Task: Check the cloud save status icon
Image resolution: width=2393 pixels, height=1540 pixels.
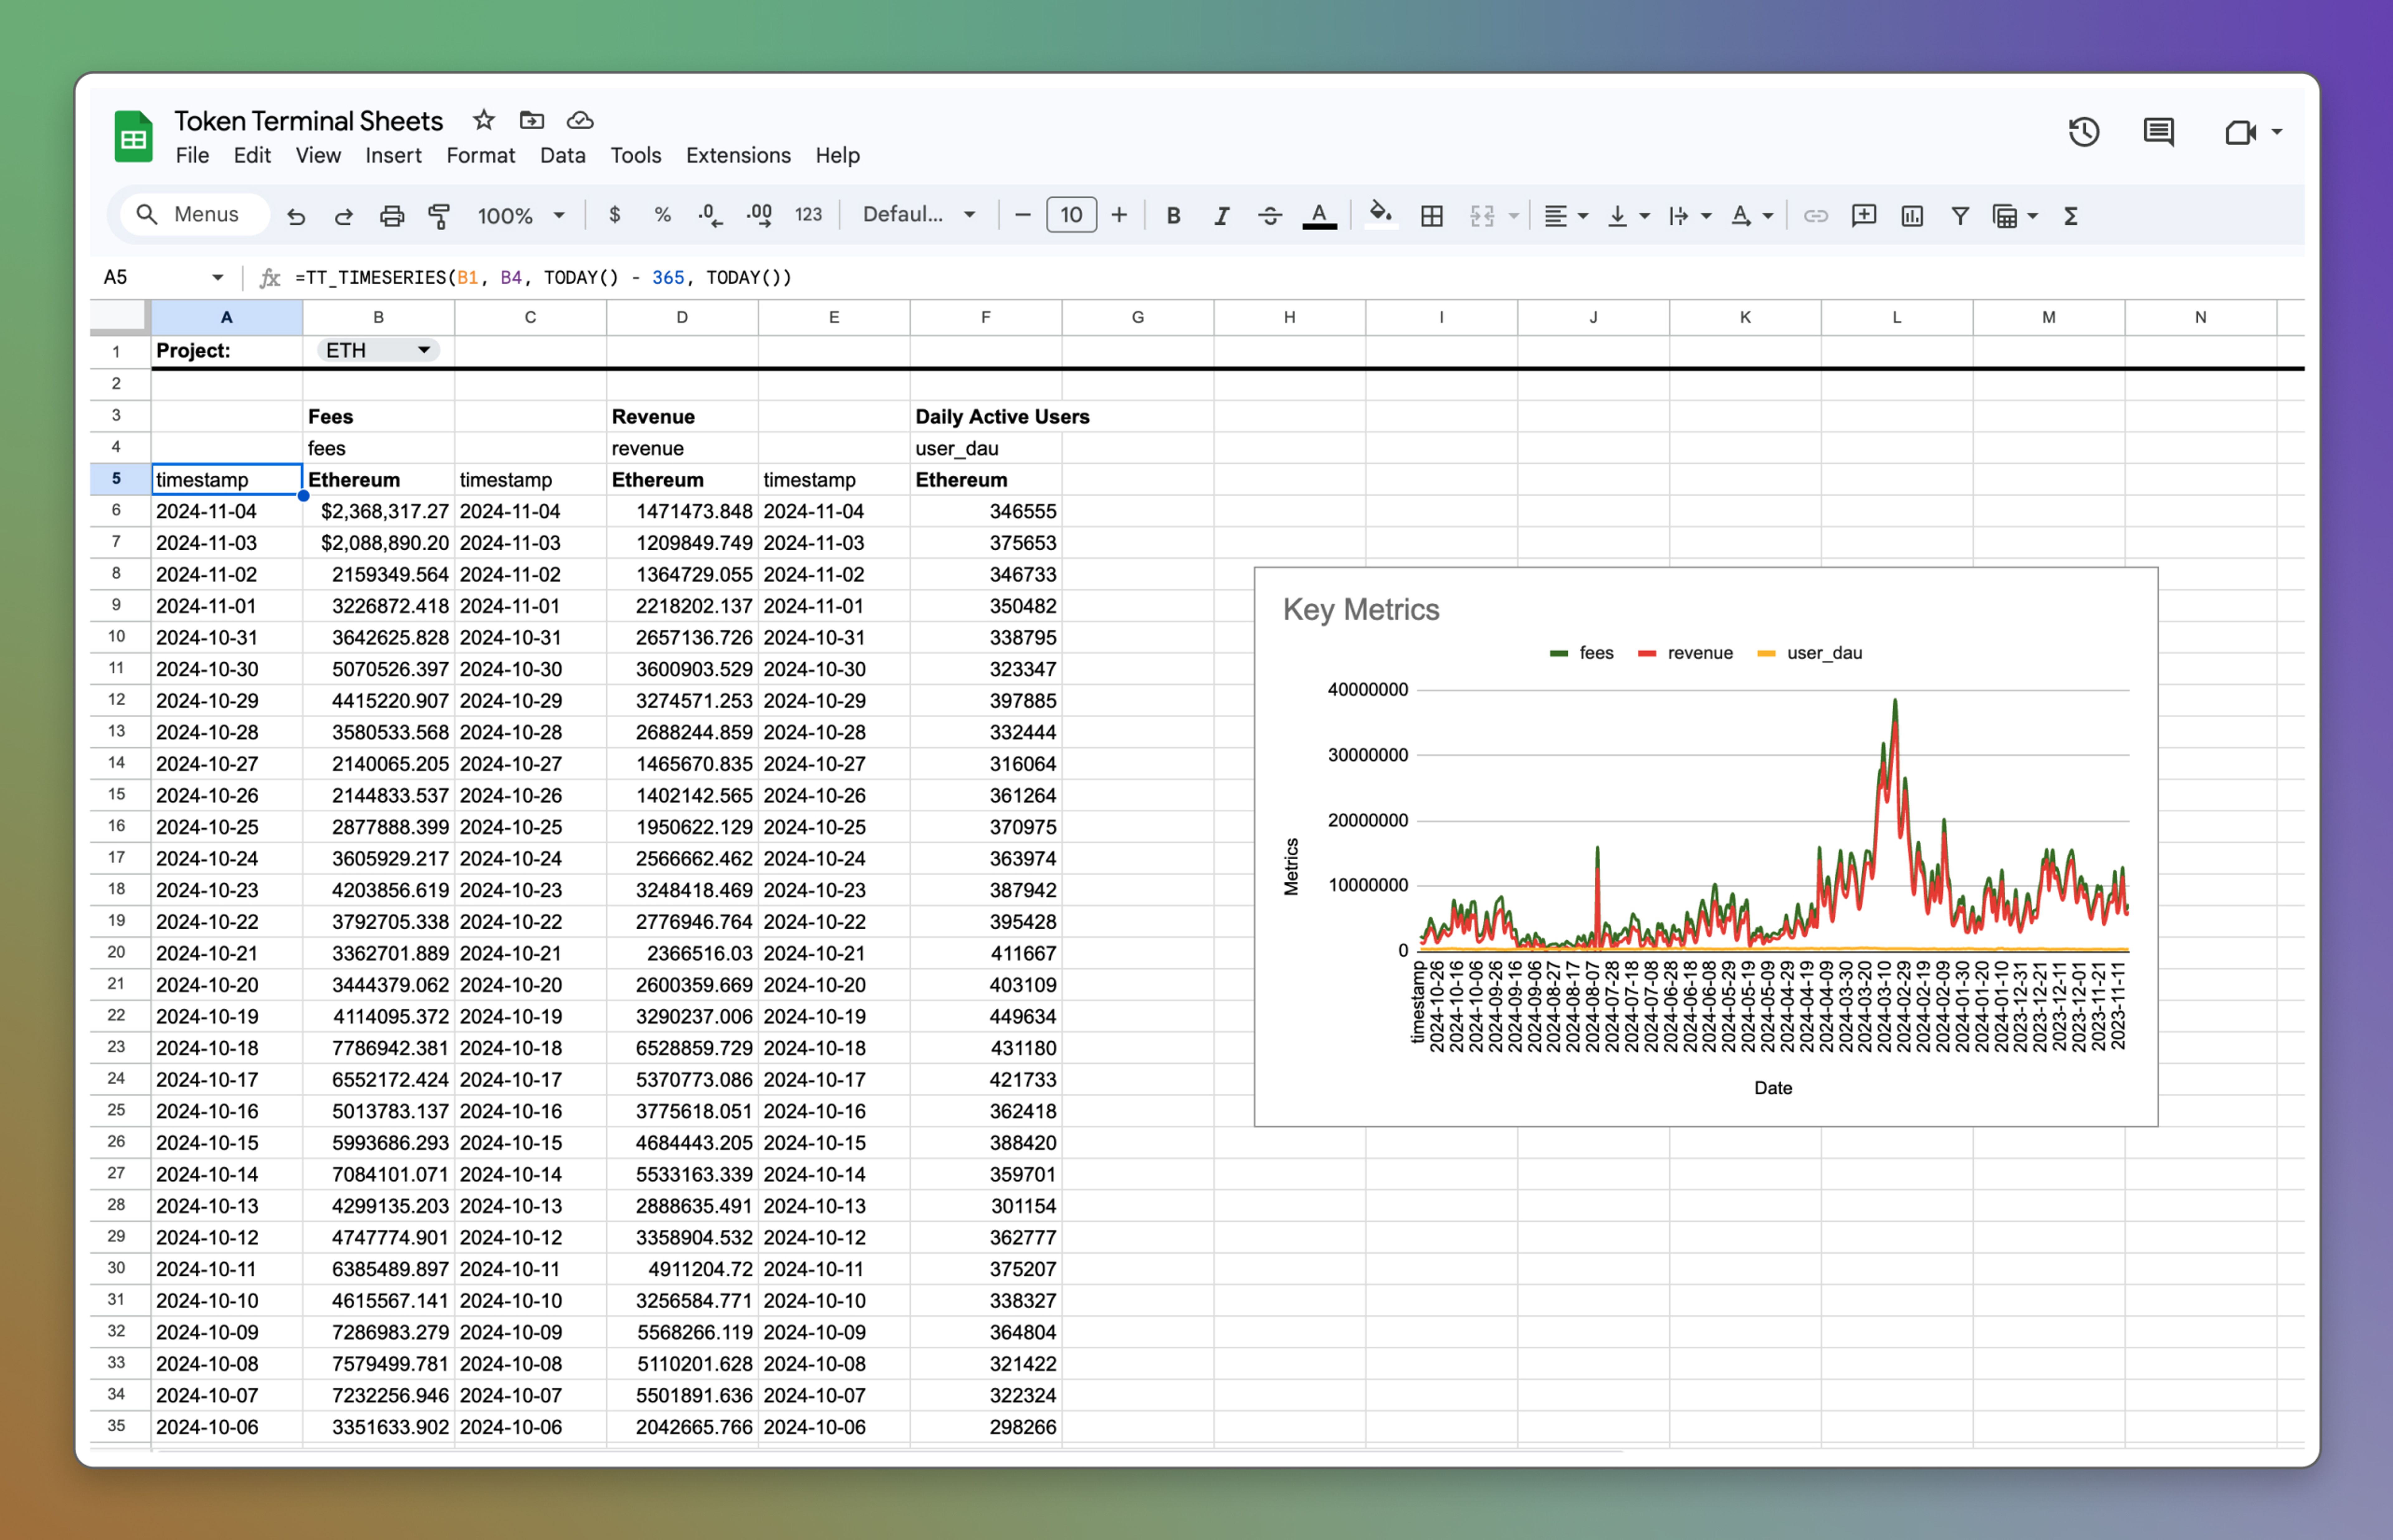Action: pos(580,121)
